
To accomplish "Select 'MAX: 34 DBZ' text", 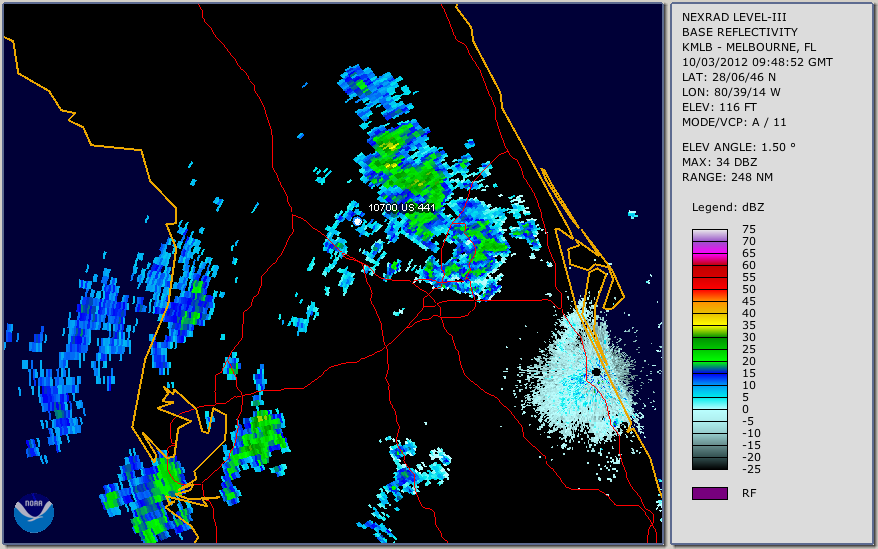I will [x=720, y=162].
